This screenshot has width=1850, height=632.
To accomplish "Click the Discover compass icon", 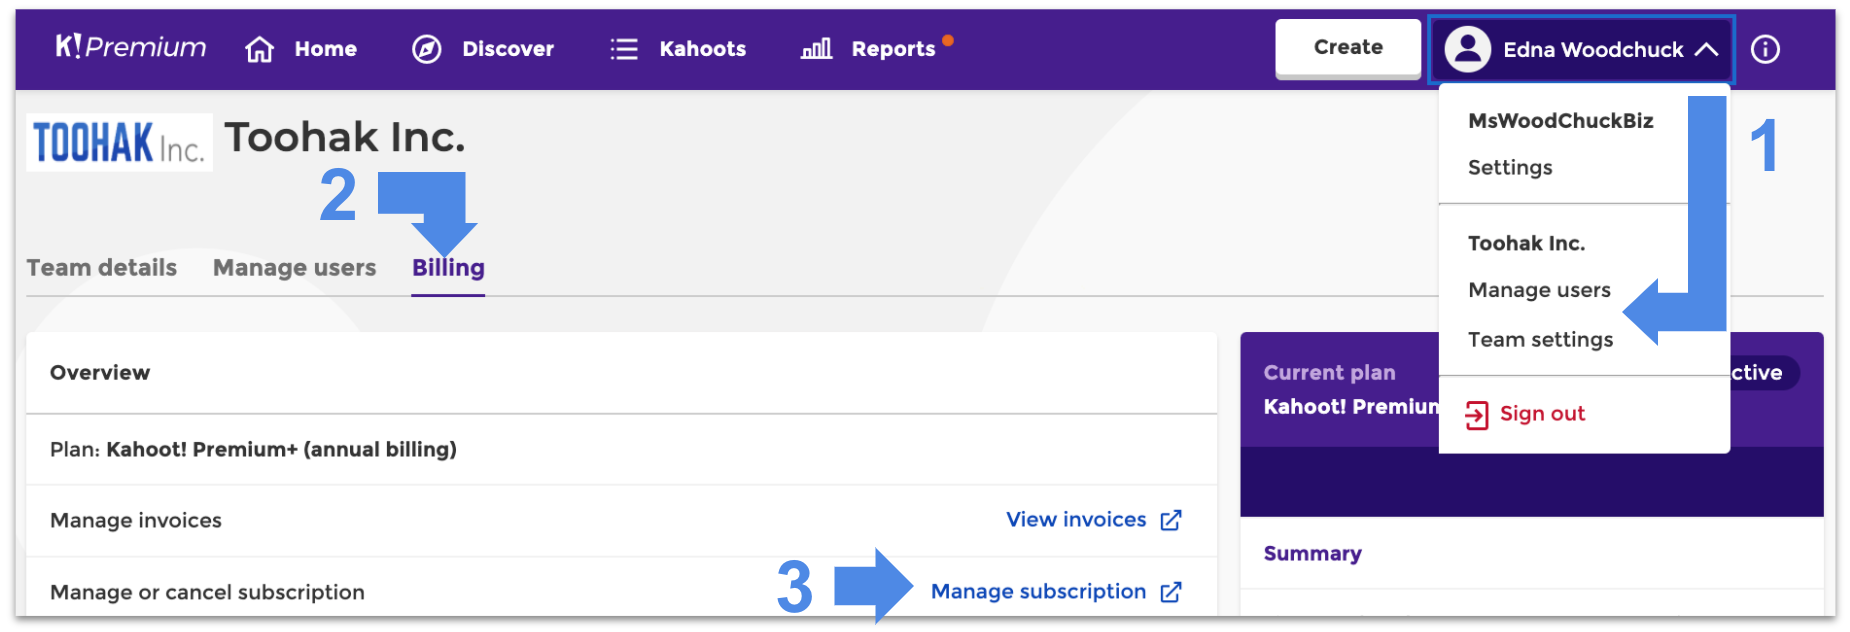I will pyautogui.click(x=427, y=49).
